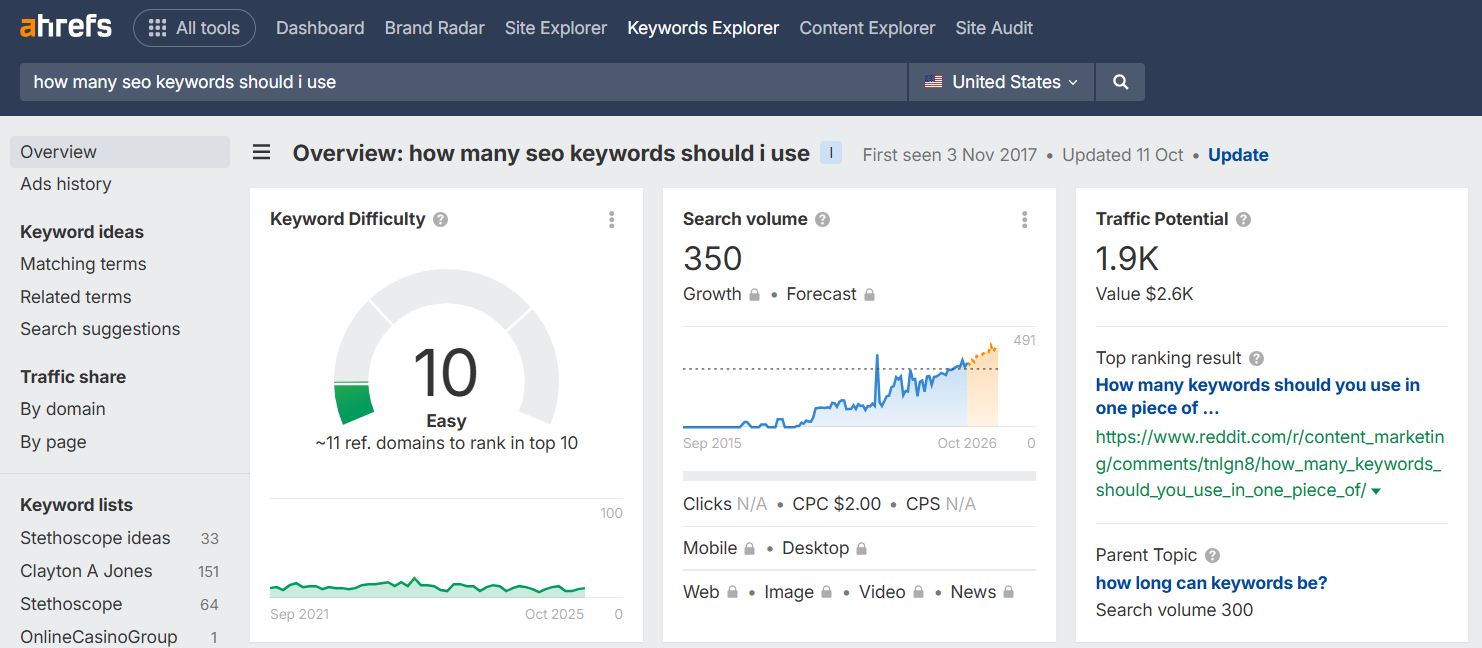Click the info icon after the keyword title
Screen dimensions: 1482x648
pyautogui.click(x=831, y=152)
